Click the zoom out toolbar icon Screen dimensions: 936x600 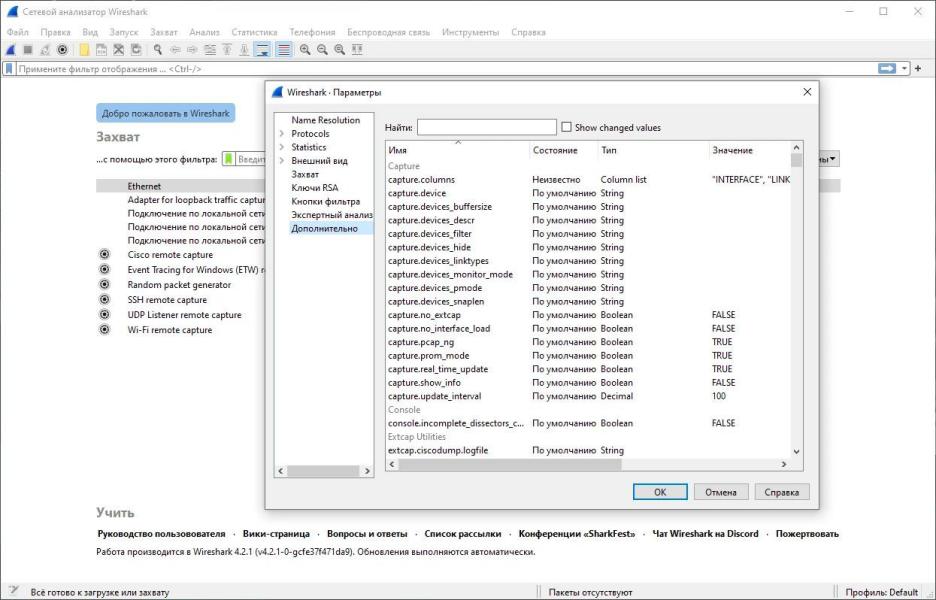322,50
